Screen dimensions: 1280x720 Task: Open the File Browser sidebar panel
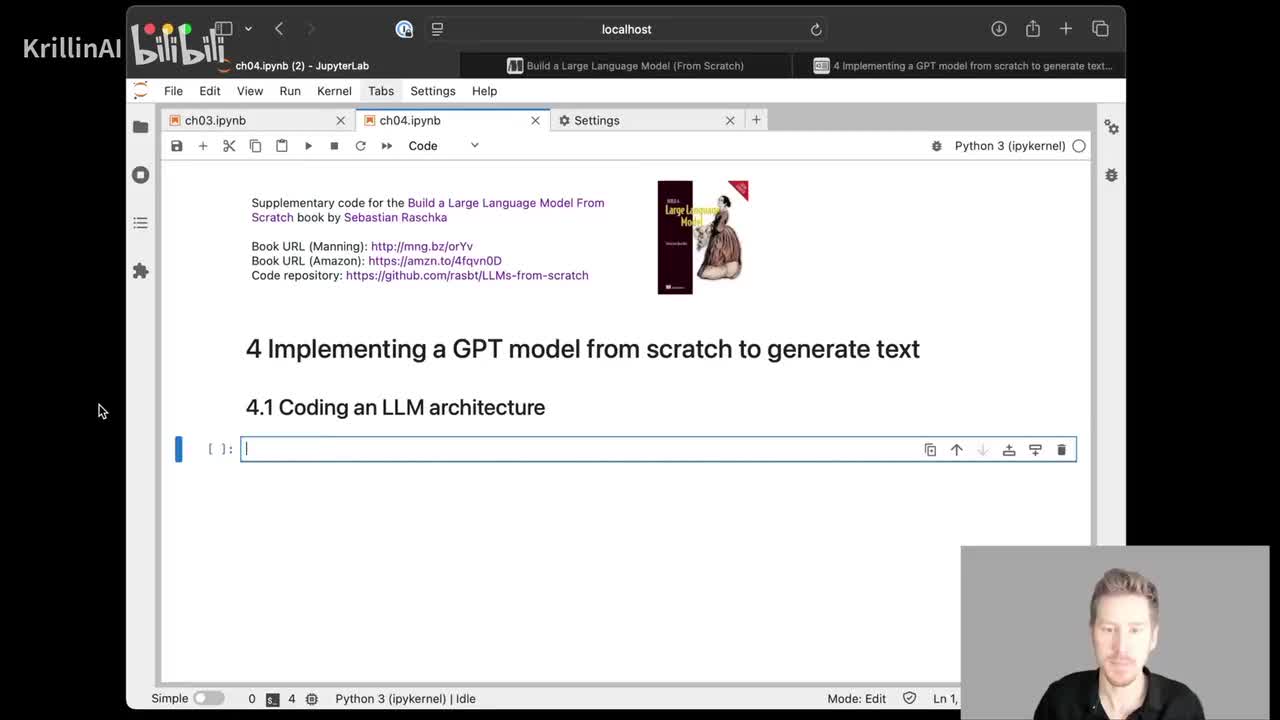tap(140, 127)
